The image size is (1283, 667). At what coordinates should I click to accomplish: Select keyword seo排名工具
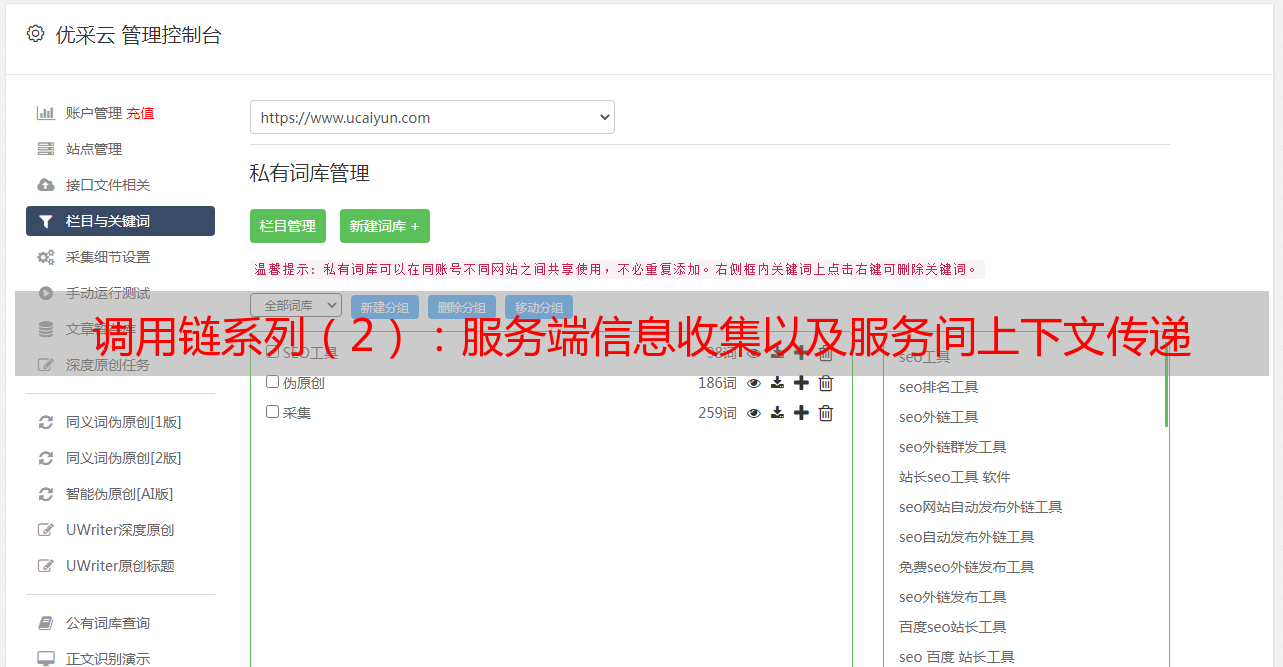coord(938,387)
